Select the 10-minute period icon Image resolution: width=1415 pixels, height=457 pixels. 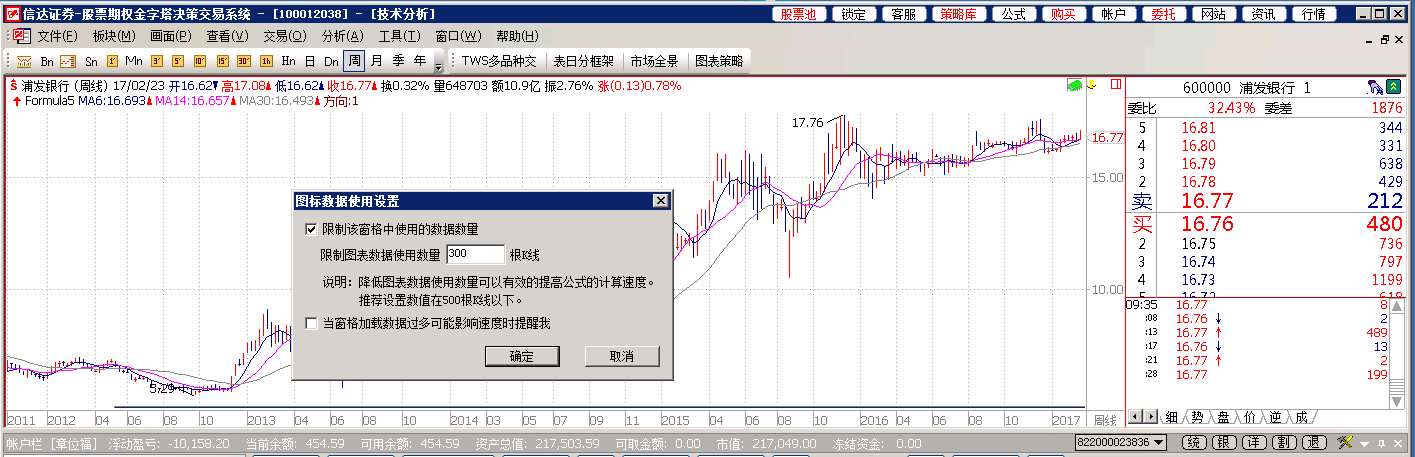pos(199,61)
